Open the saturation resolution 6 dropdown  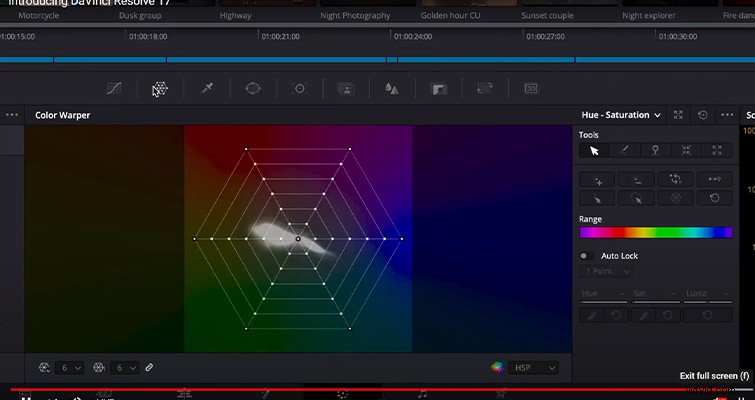(125, 368)
